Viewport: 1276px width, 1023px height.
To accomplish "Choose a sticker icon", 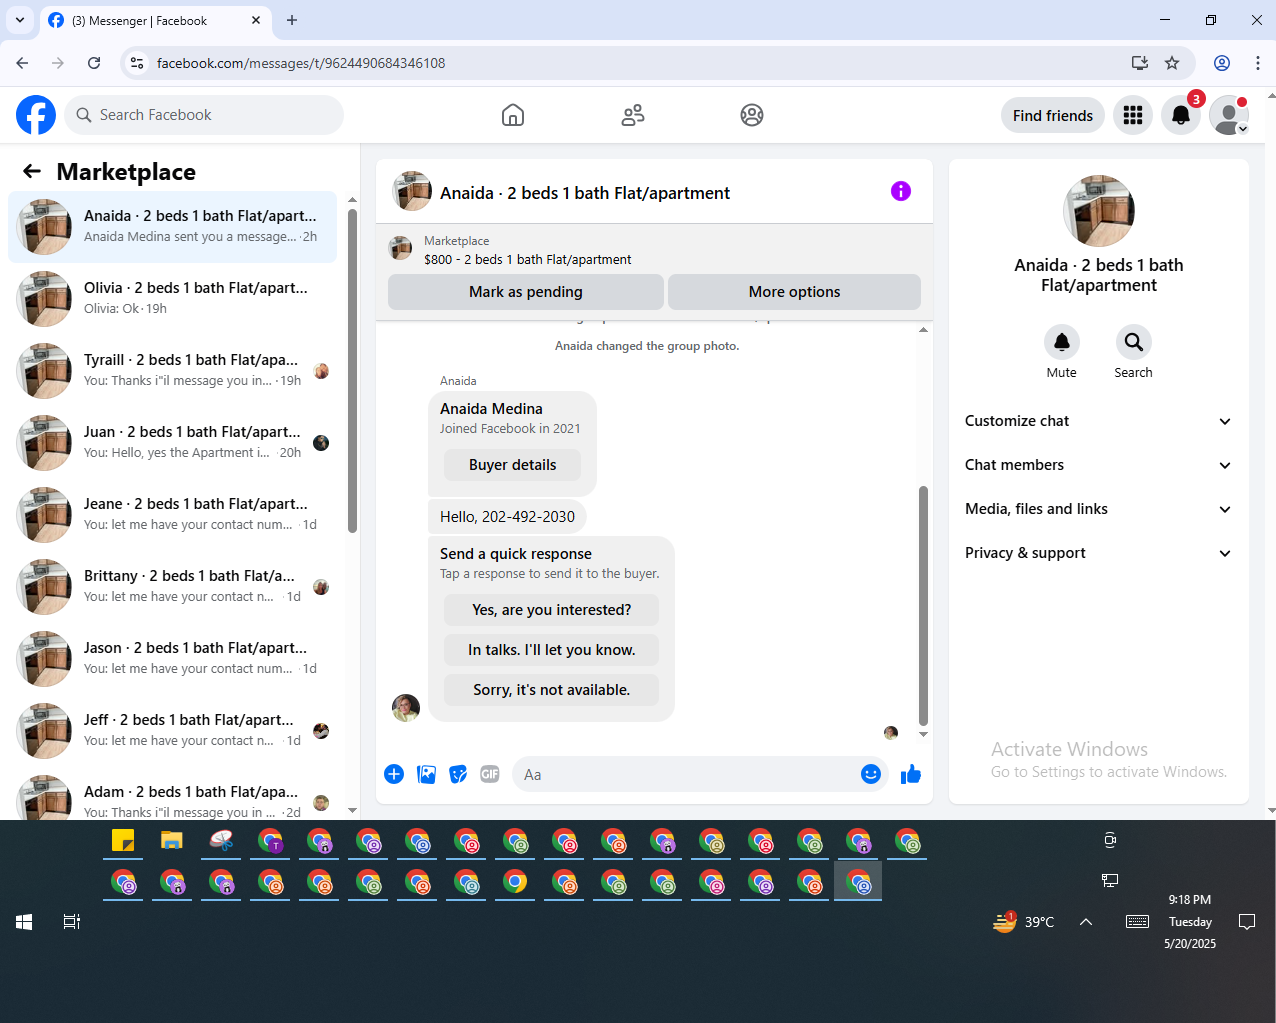I will (458, 774).
